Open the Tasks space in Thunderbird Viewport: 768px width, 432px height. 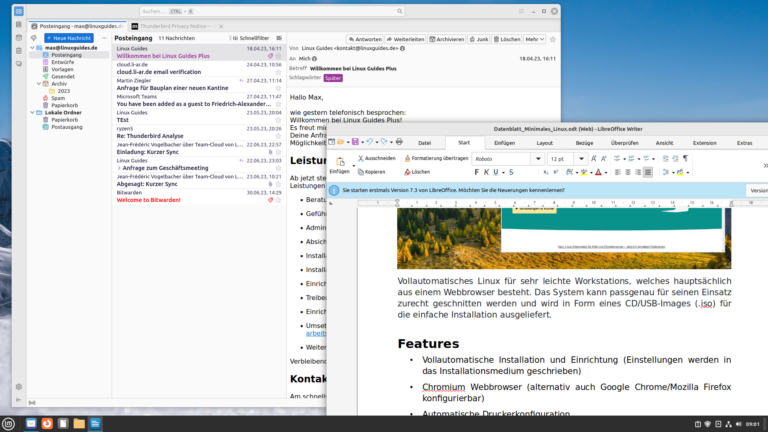19,50
